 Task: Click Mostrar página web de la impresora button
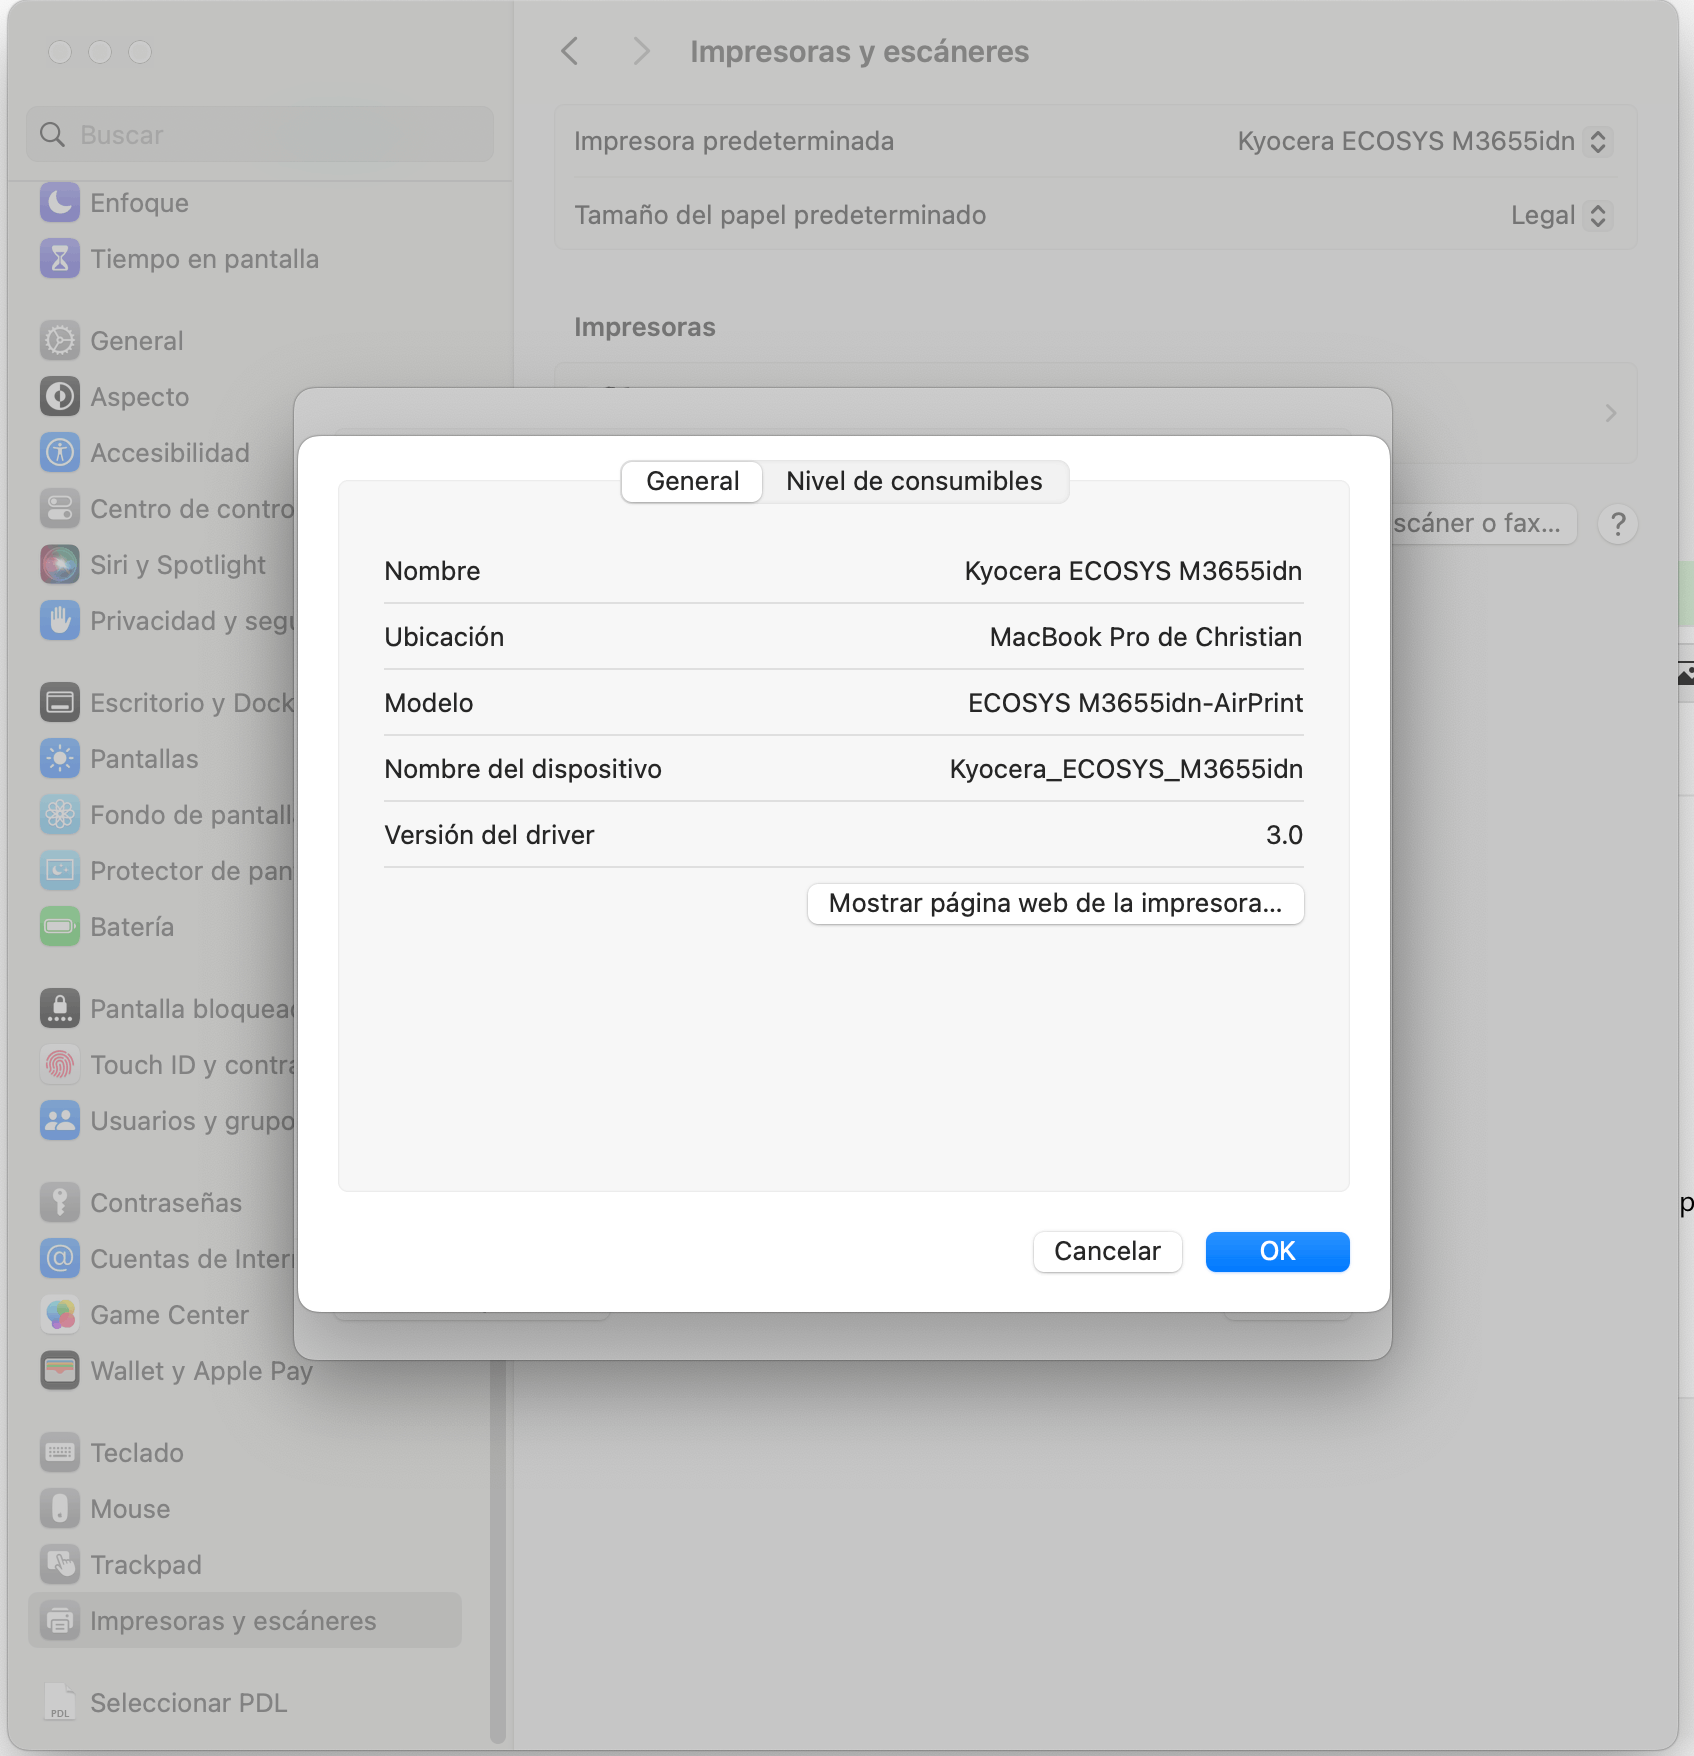(1055, 903)
